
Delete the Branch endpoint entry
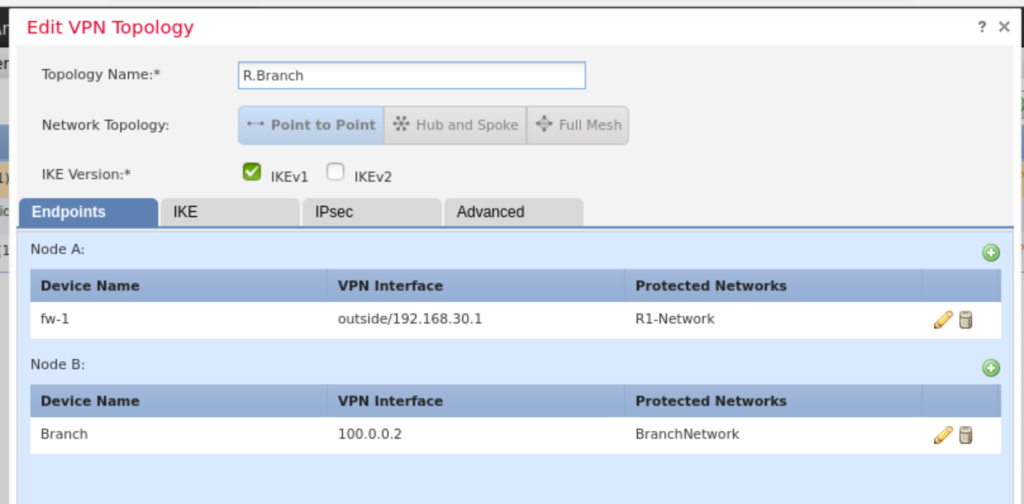pyautogui.click(x=966, y=434)
